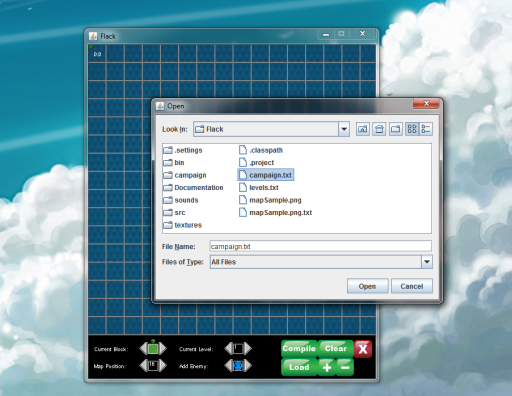Click the Clear button in Flack window

coord(336,349)
